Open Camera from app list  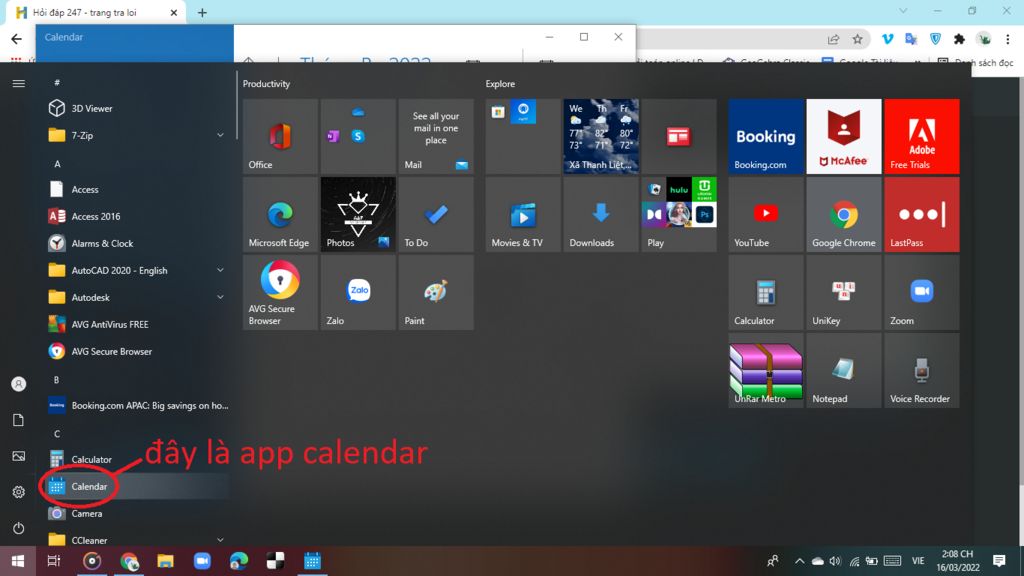[136, 513]
